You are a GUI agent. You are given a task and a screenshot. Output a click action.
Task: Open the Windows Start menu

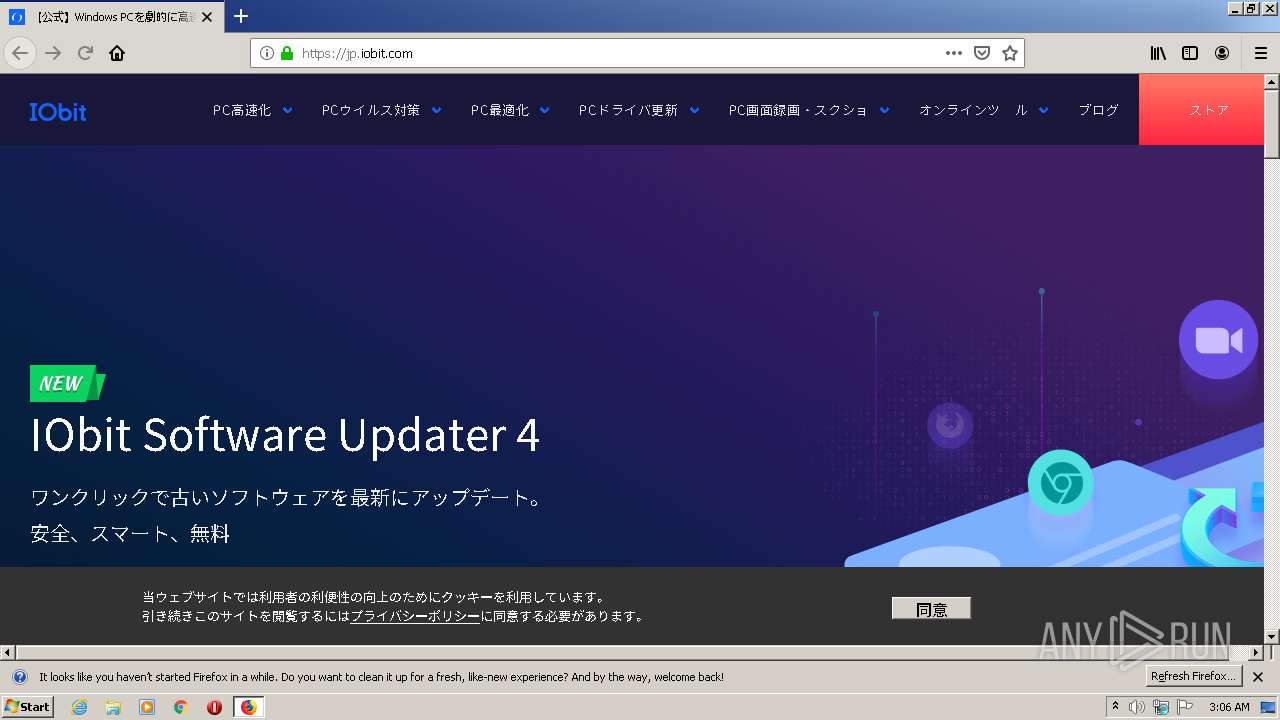tap(27, 707)
